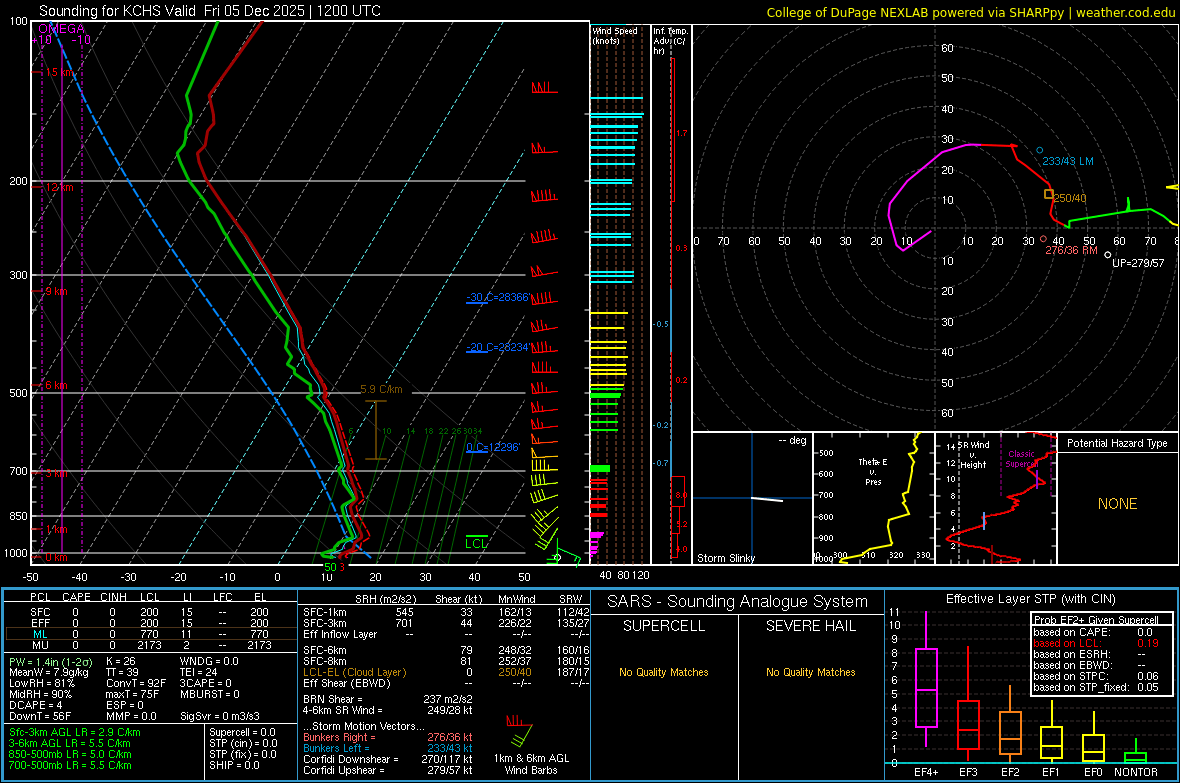Image resolution: width=1180 pixels, height=783 pixels.
Task: Click the SR Wind v. Height panel
Action: point(996,498)
